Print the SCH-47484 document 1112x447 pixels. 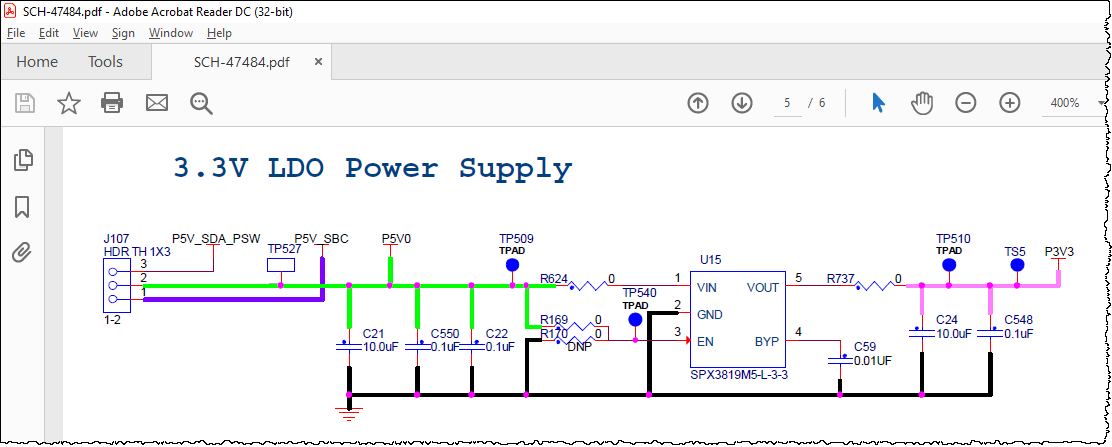click(113, 103)
